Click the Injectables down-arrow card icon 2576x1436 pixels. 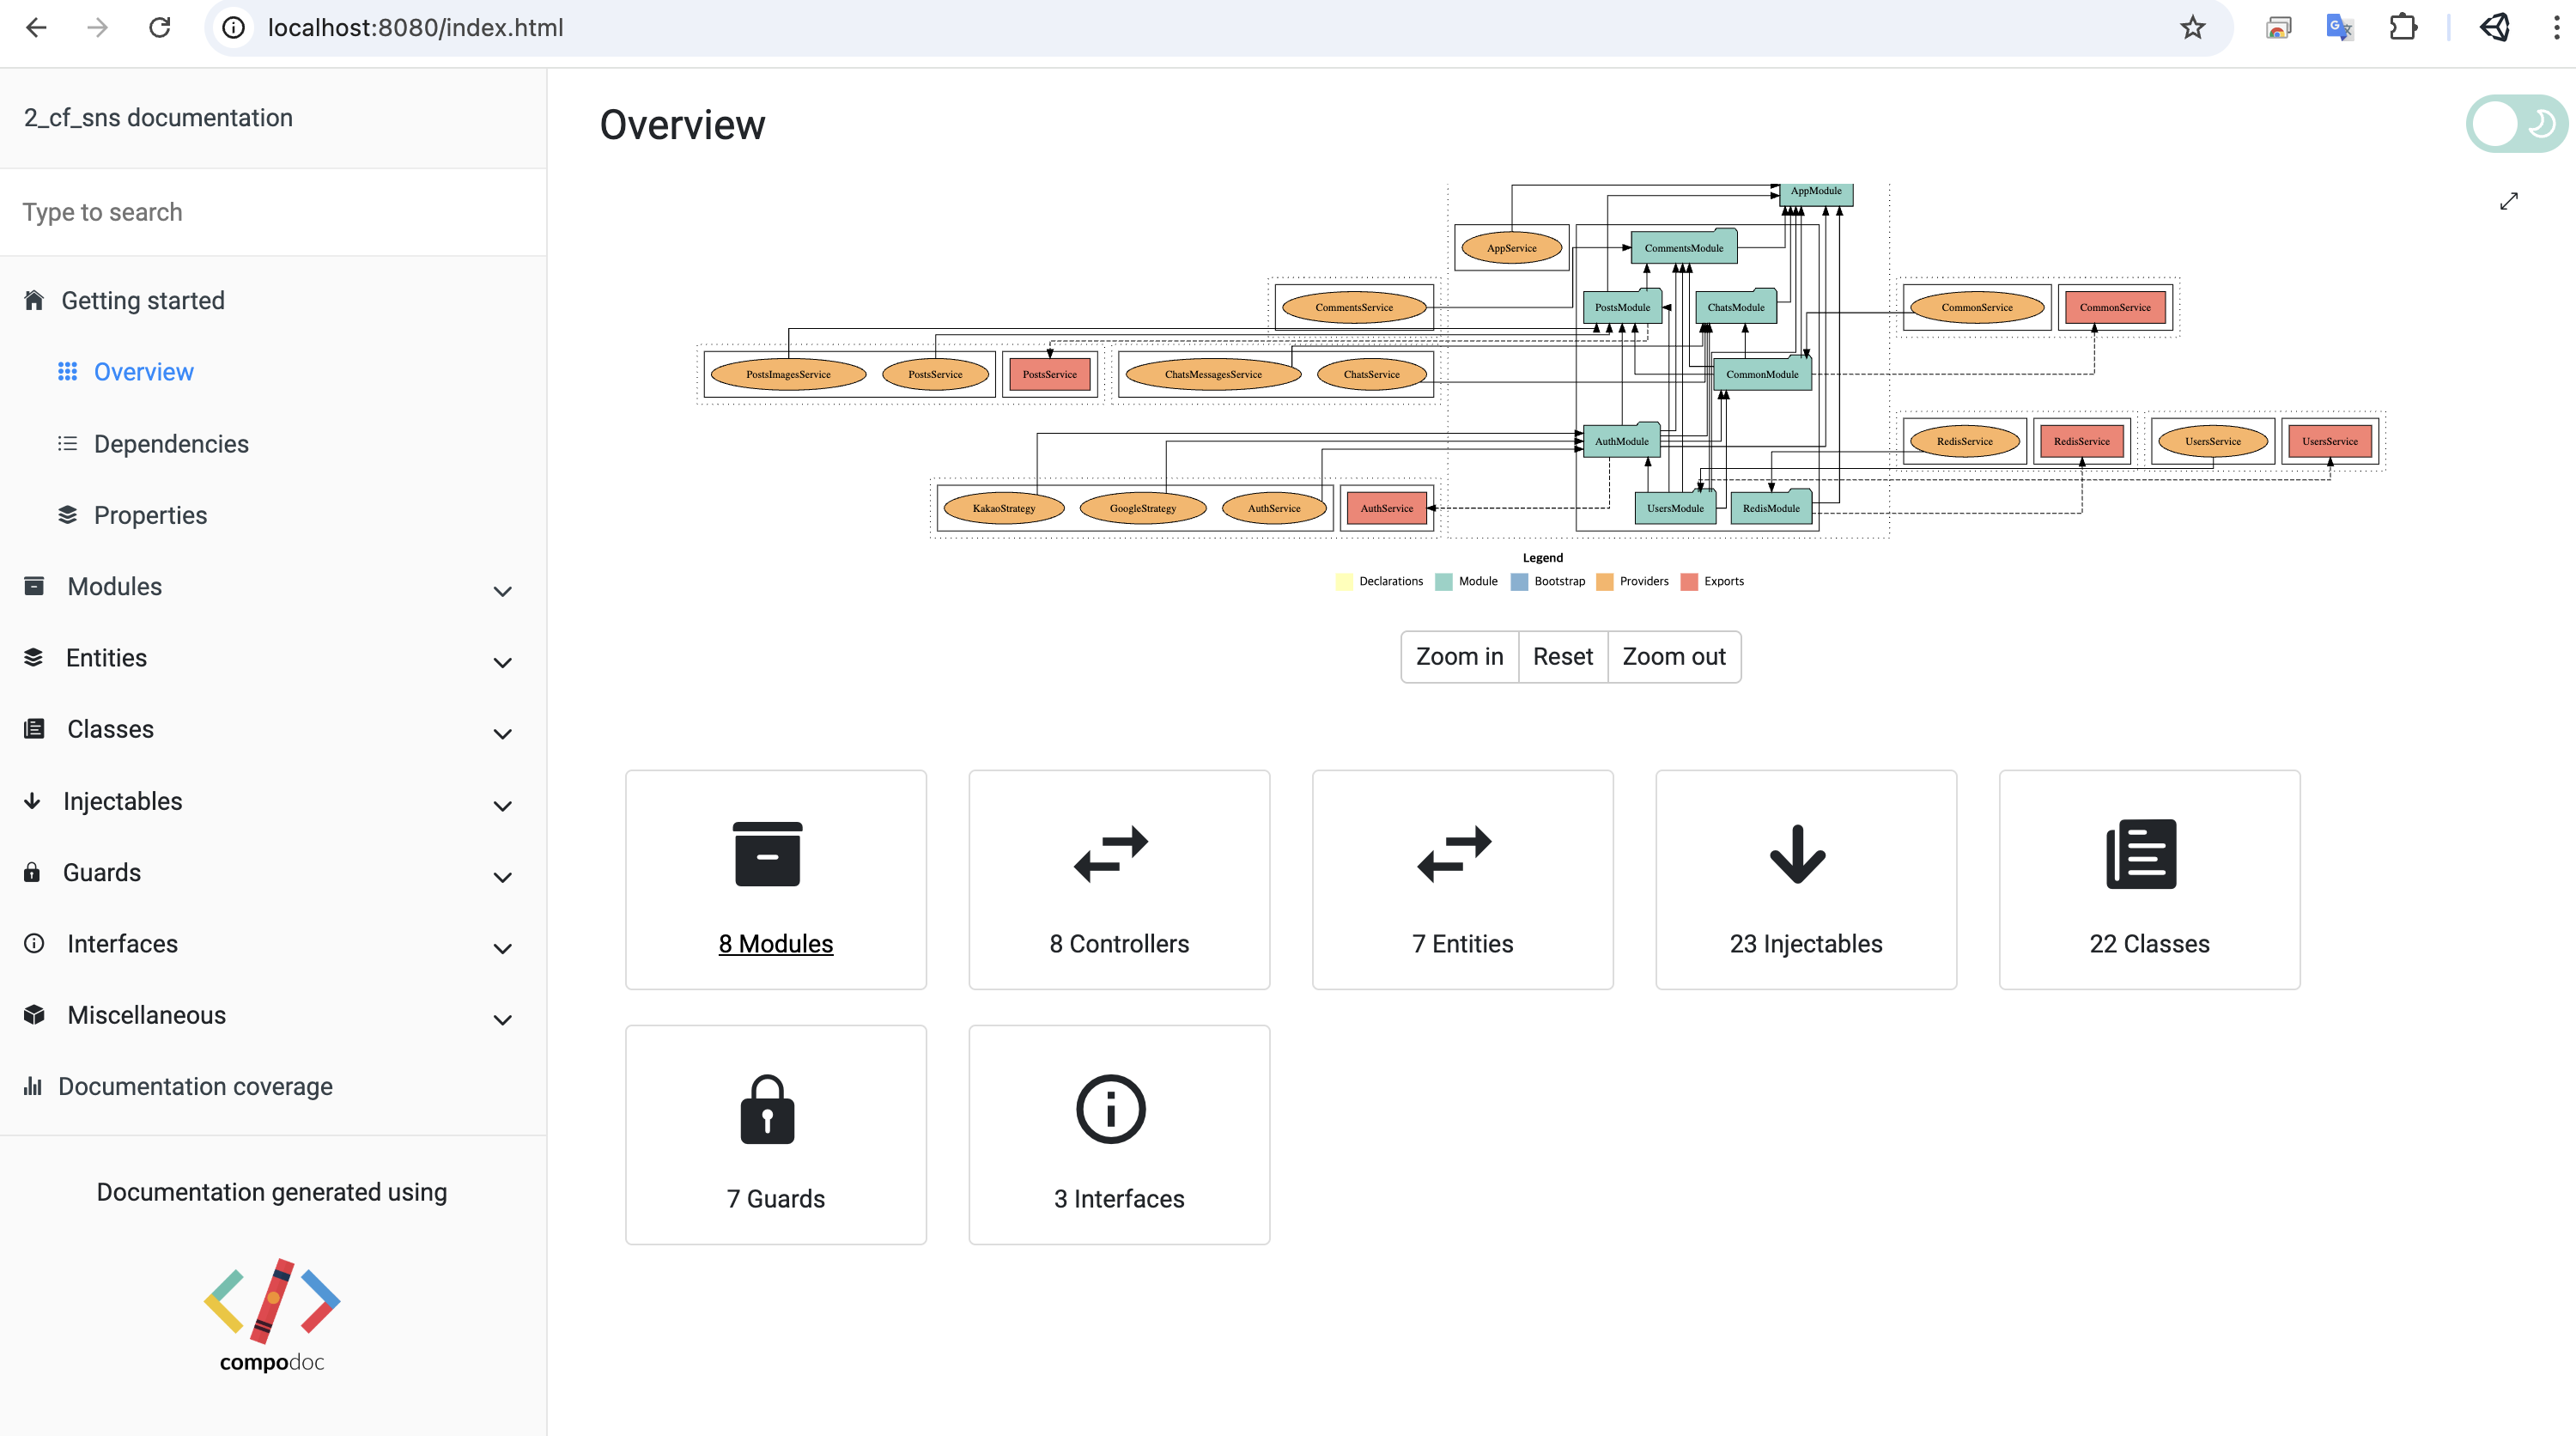(x=1797, y=854)
